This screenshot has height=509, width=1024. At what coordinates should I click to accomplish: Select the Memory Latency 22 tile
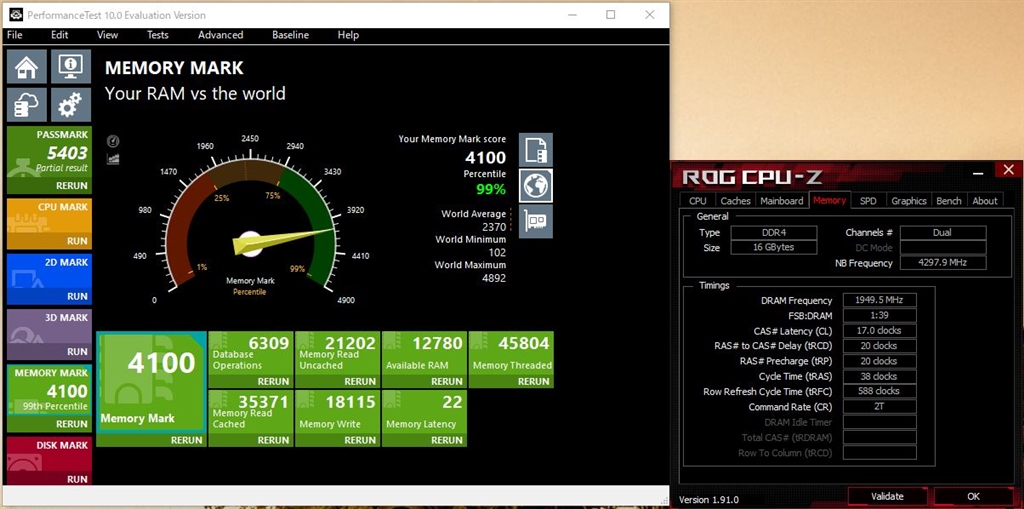pos(424,412)
